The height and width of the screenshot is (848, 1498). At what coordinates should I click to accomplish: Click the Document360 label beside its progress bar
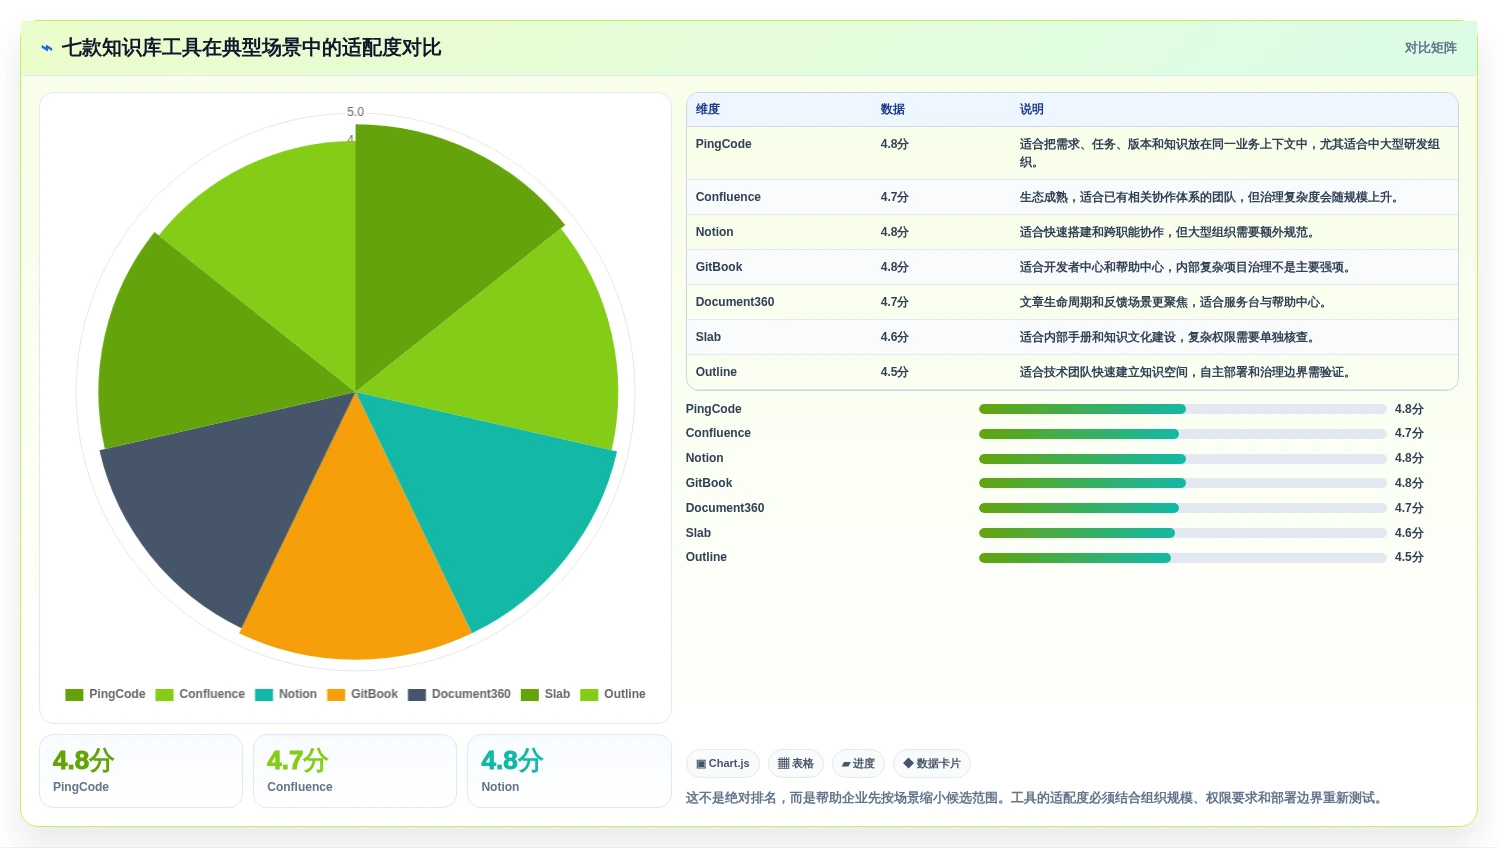725,508
